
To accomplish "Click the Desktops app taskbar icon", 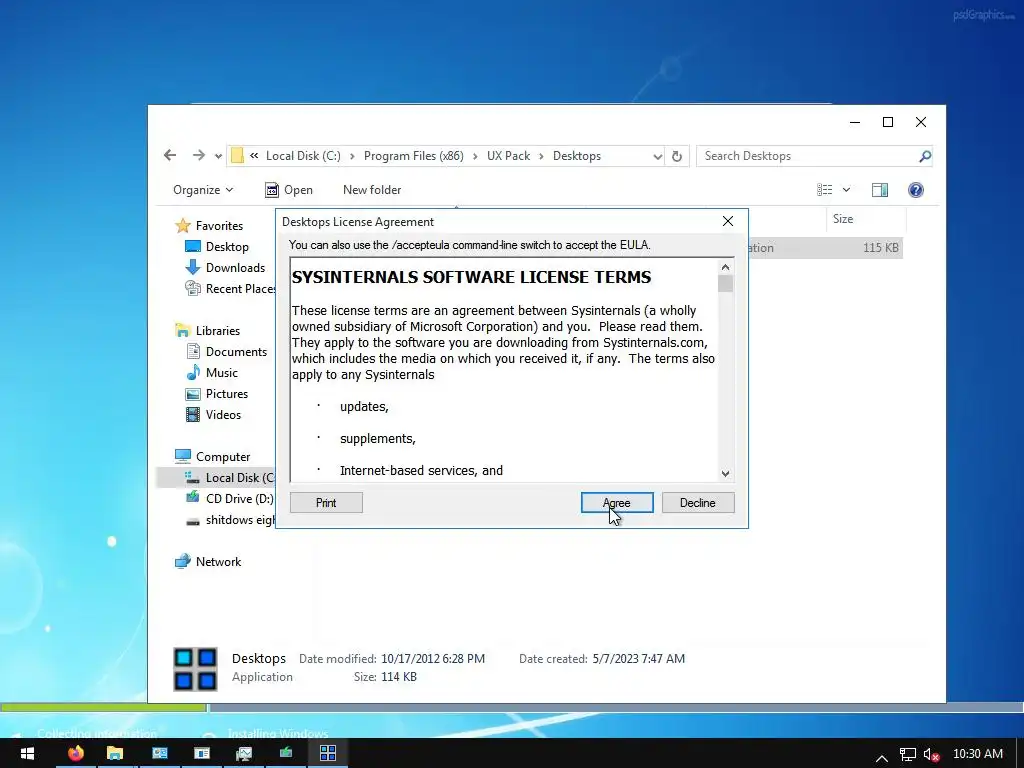I will (x=328, y=753).
